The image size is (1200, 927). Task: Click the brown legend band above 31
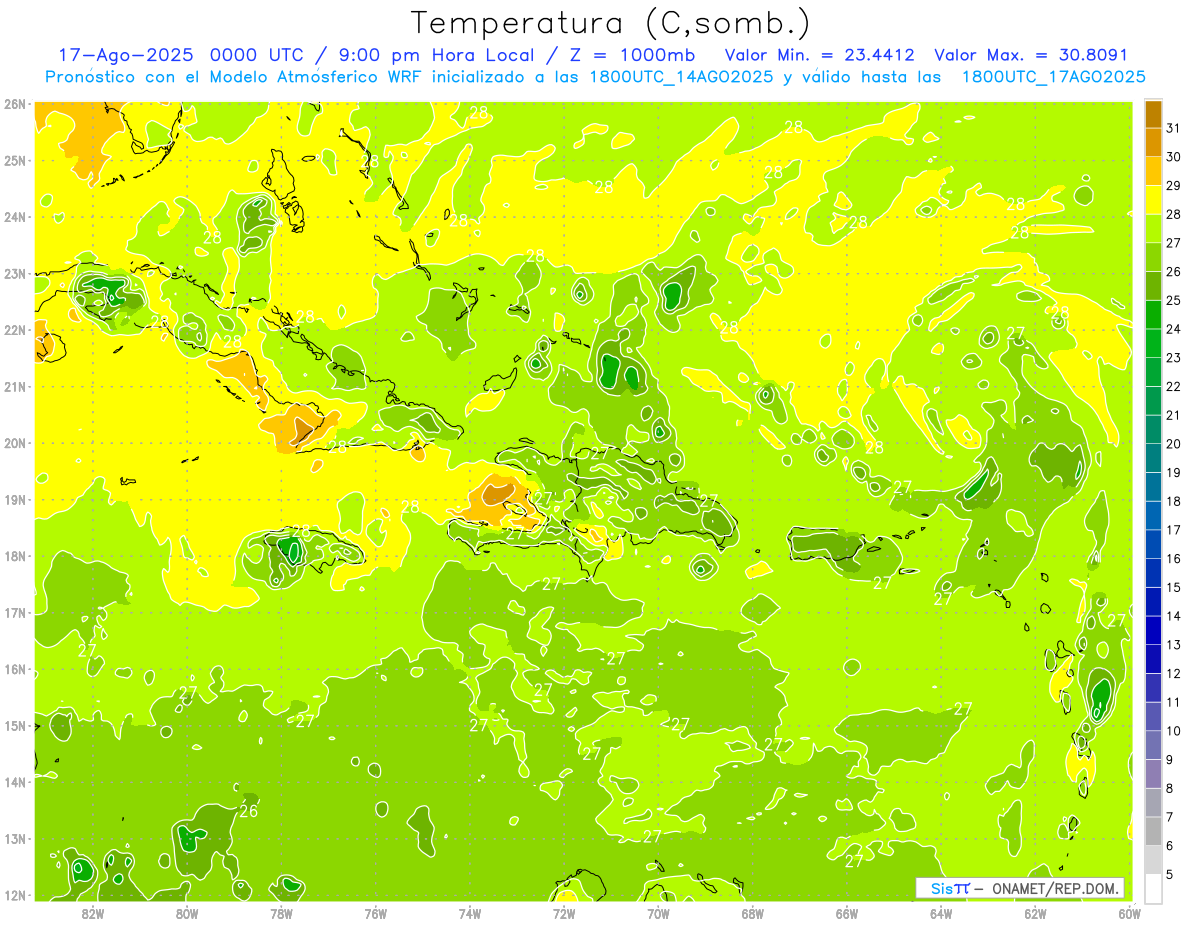1153,114
